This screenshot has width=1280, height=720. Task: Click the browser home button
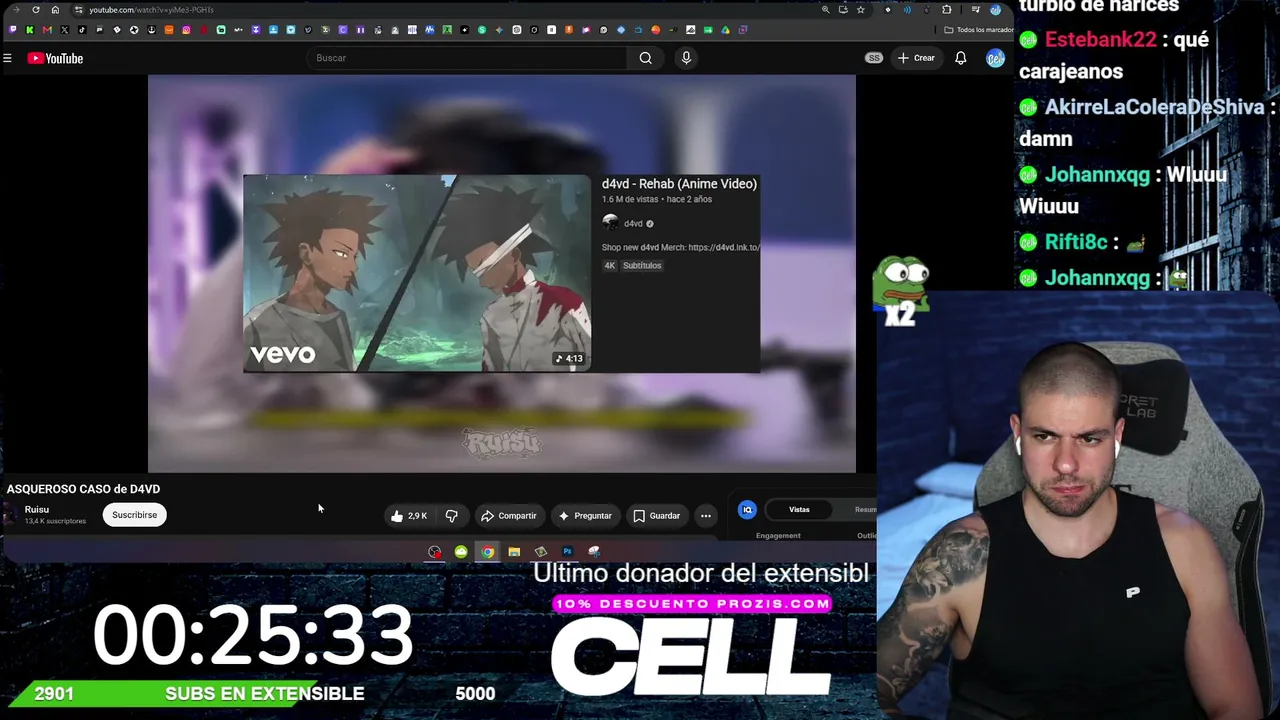(55, 10)
